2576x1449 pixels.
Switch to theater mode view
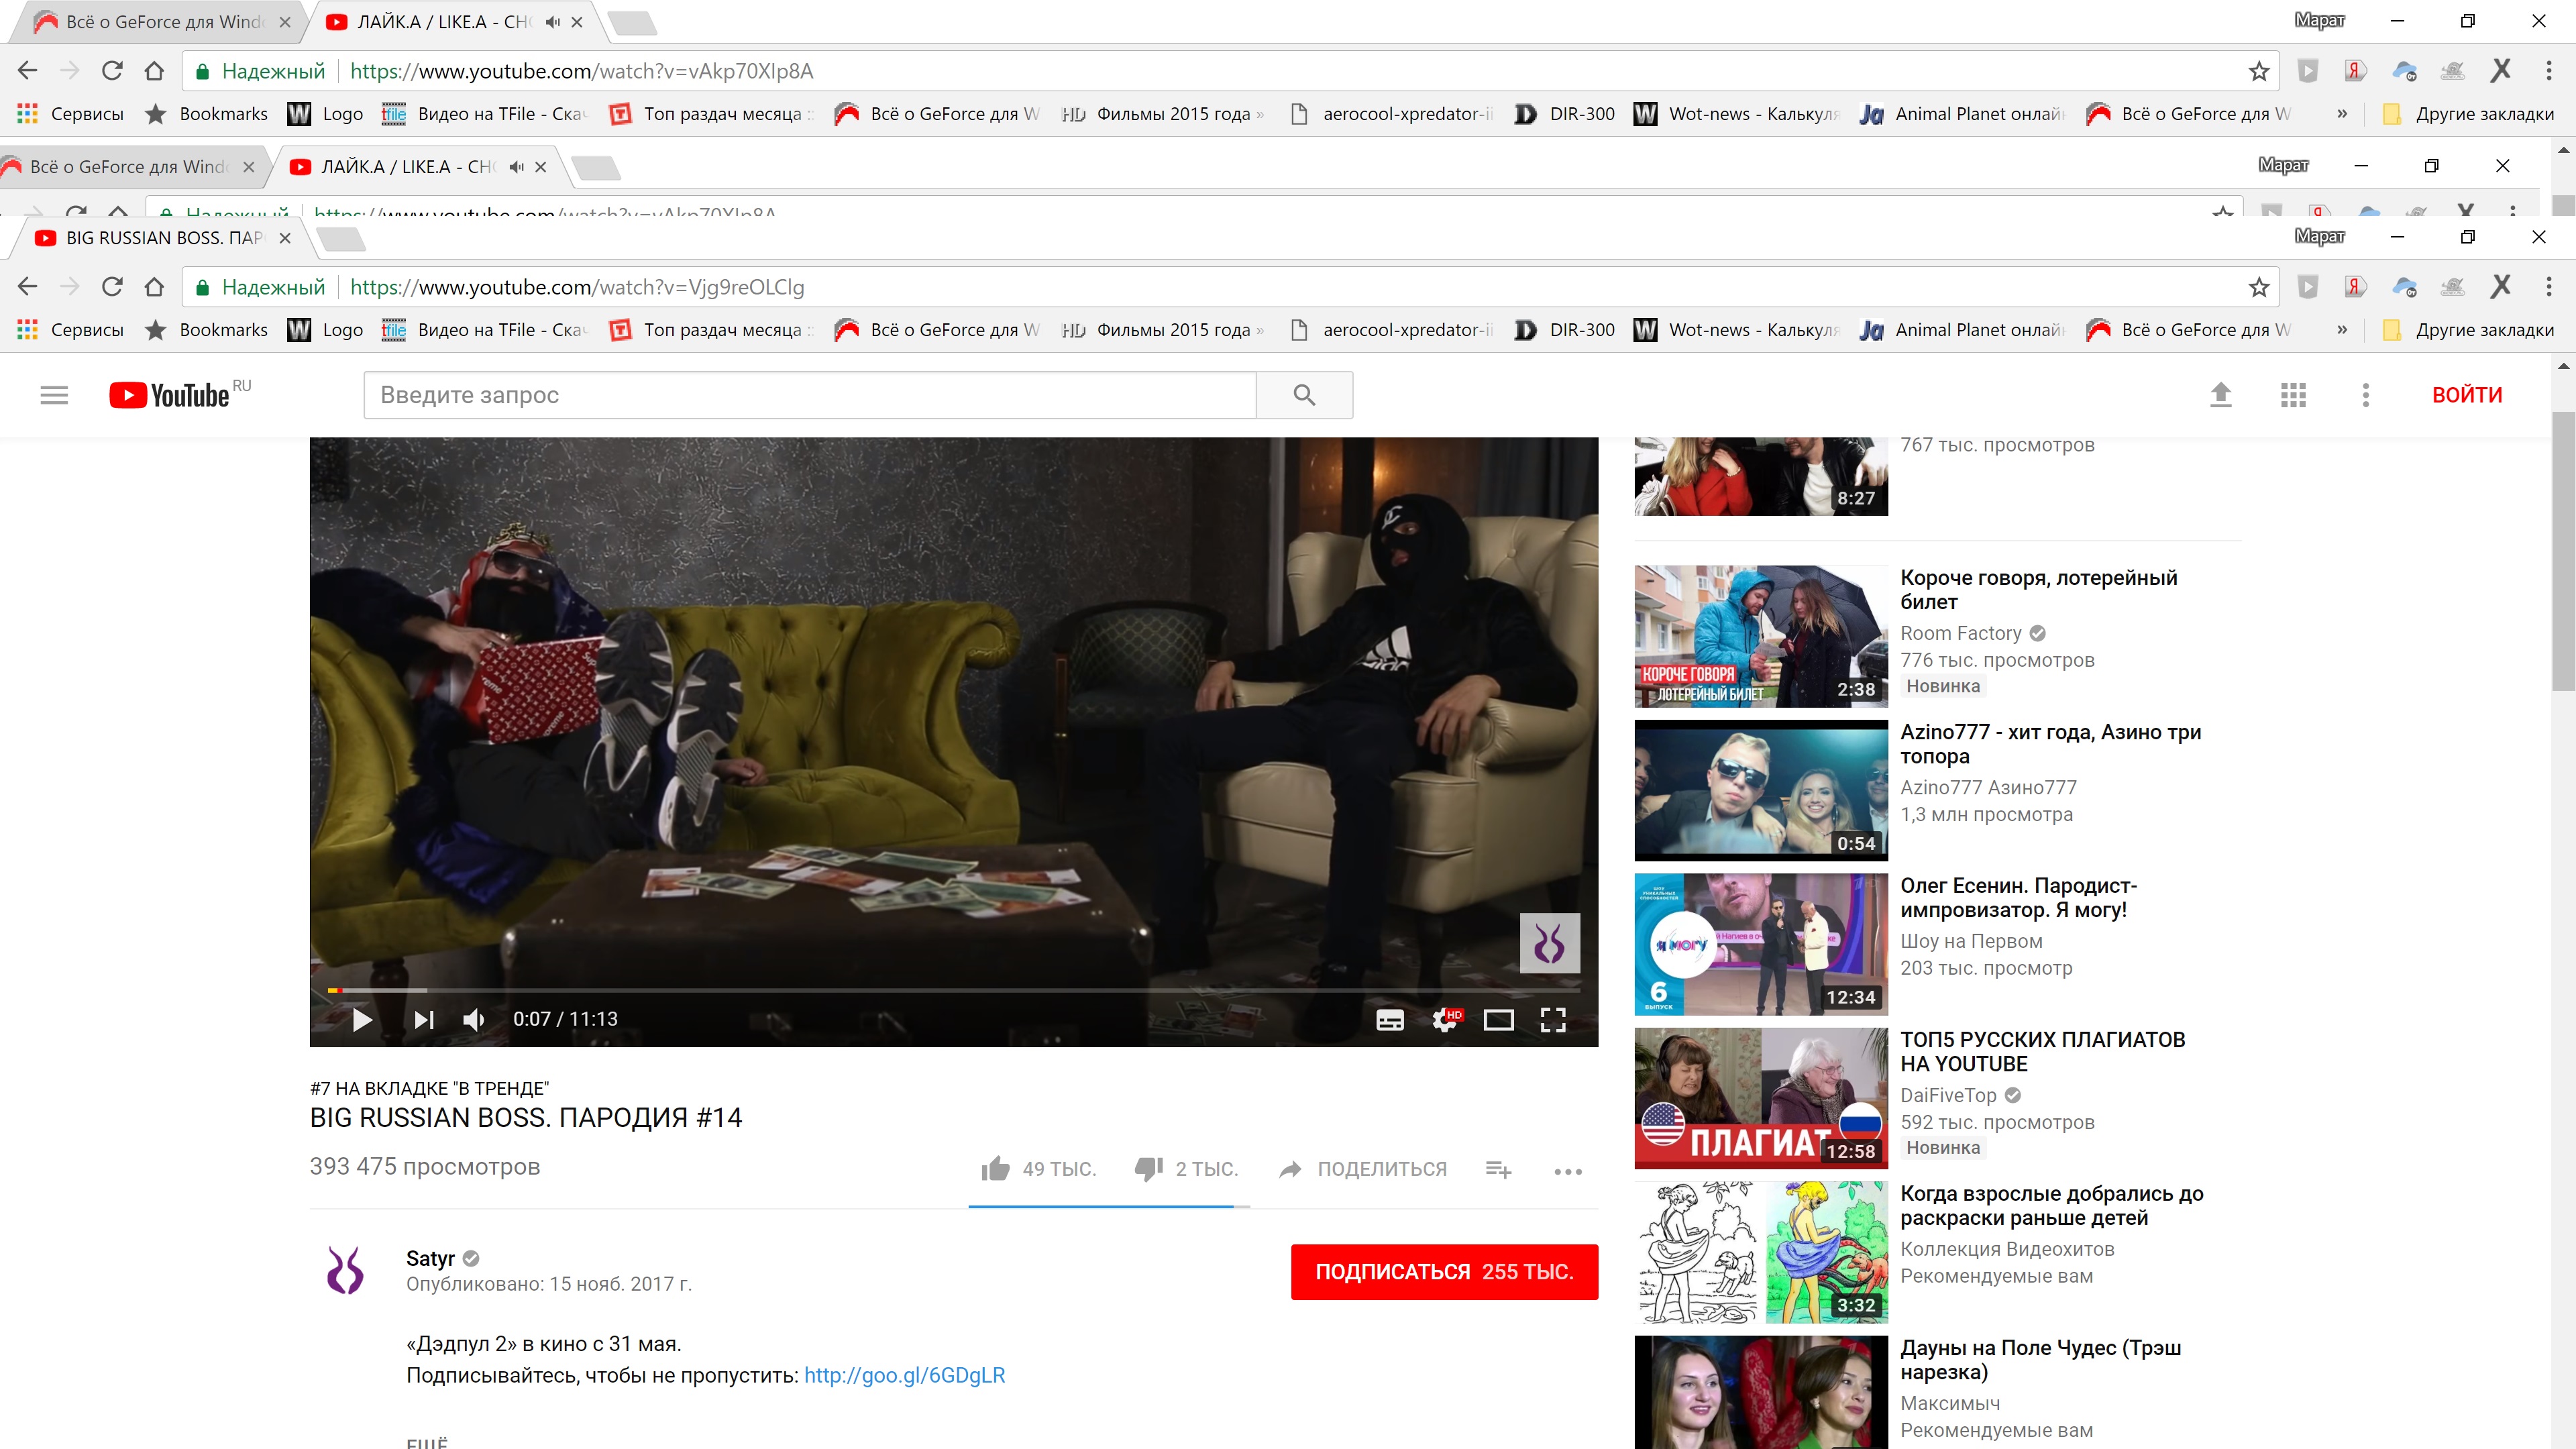pyautogui.click(x=1498, y=1019)
